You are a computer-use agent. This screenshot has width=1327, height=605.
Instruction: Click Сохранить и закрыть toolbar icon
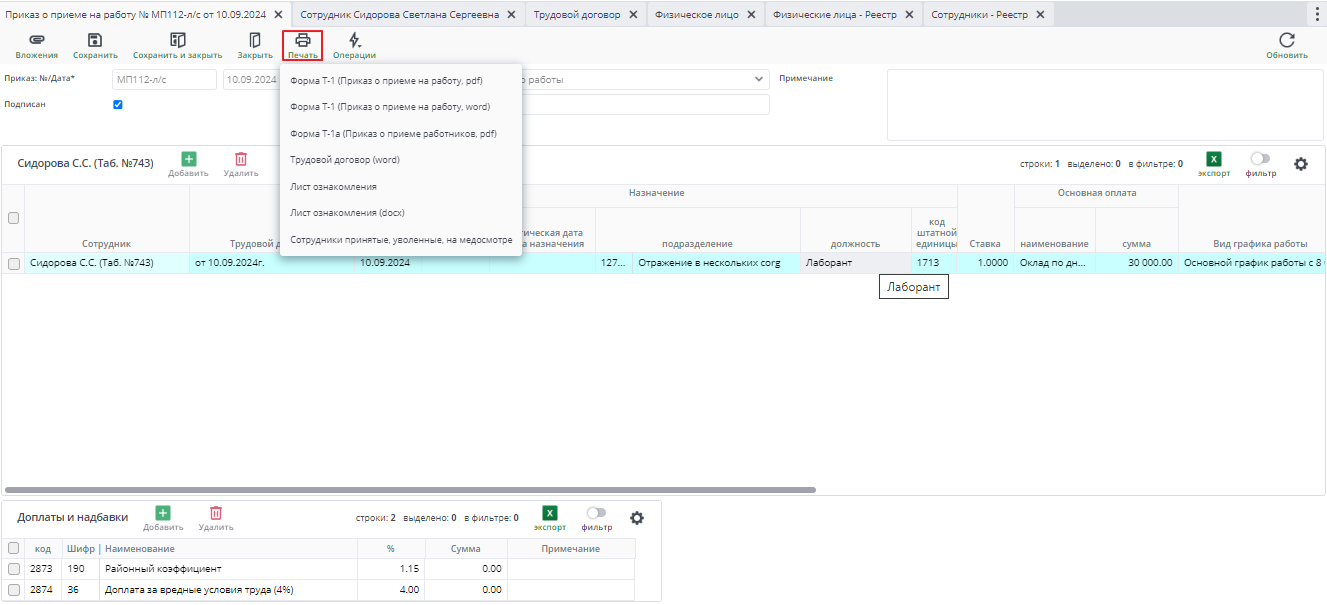tap(177, 41)
